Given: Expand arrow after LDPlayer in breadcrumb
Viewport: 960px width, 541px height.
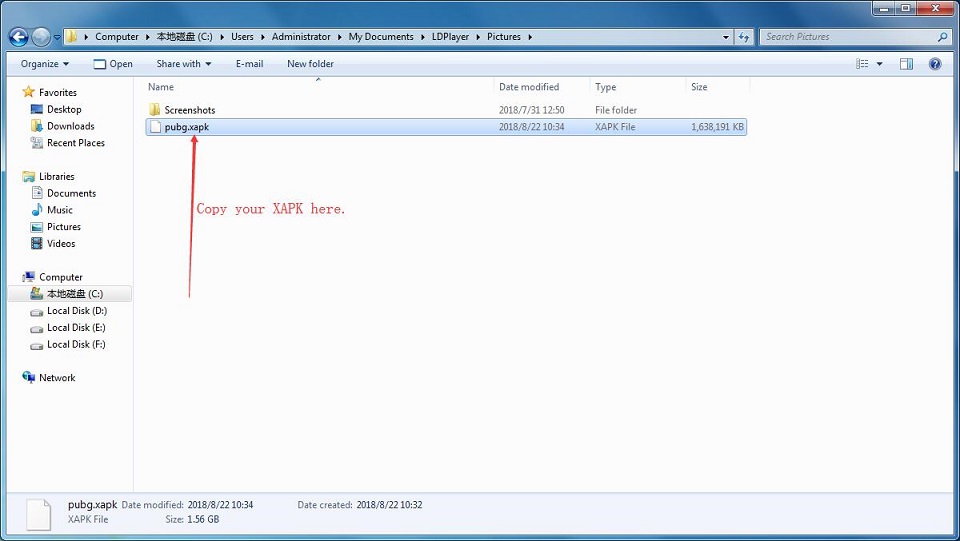Looking at the screenshot, I should tap(478, 37).
